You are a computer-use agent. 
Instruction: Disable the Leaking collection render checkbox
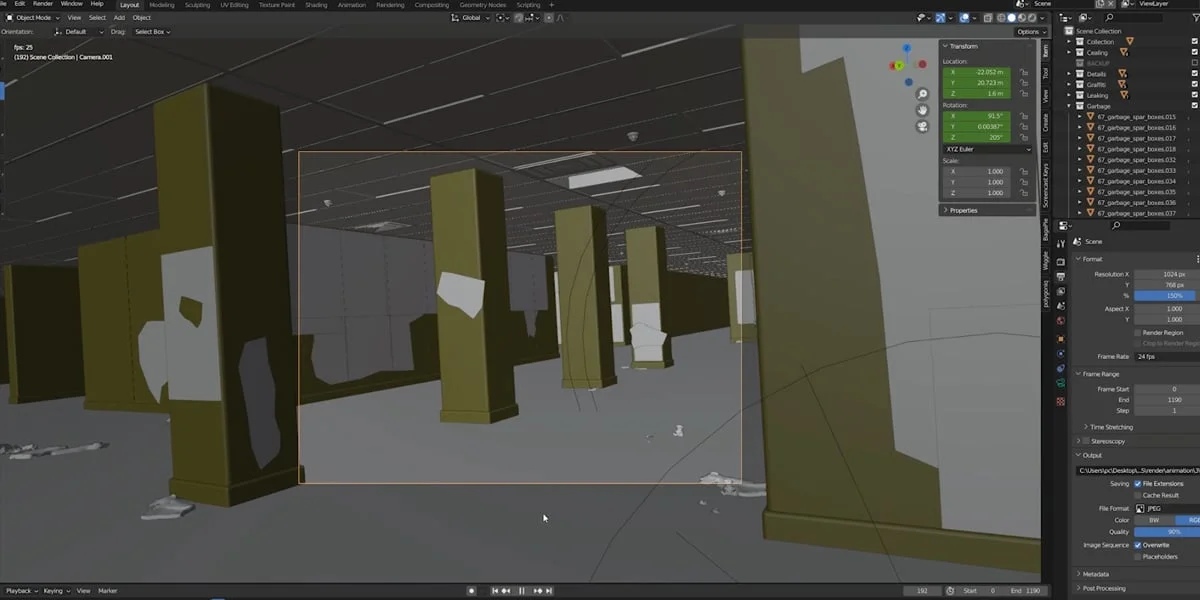point(1195,95)
